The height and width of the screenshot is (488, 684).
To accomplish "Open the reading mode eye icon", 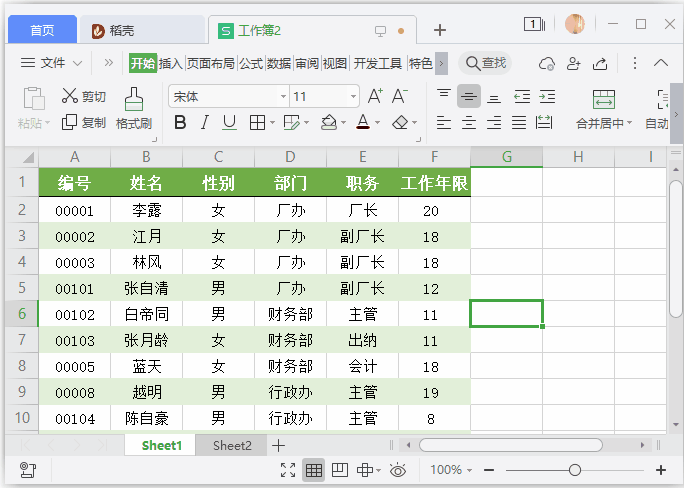I will pos(398,470).
